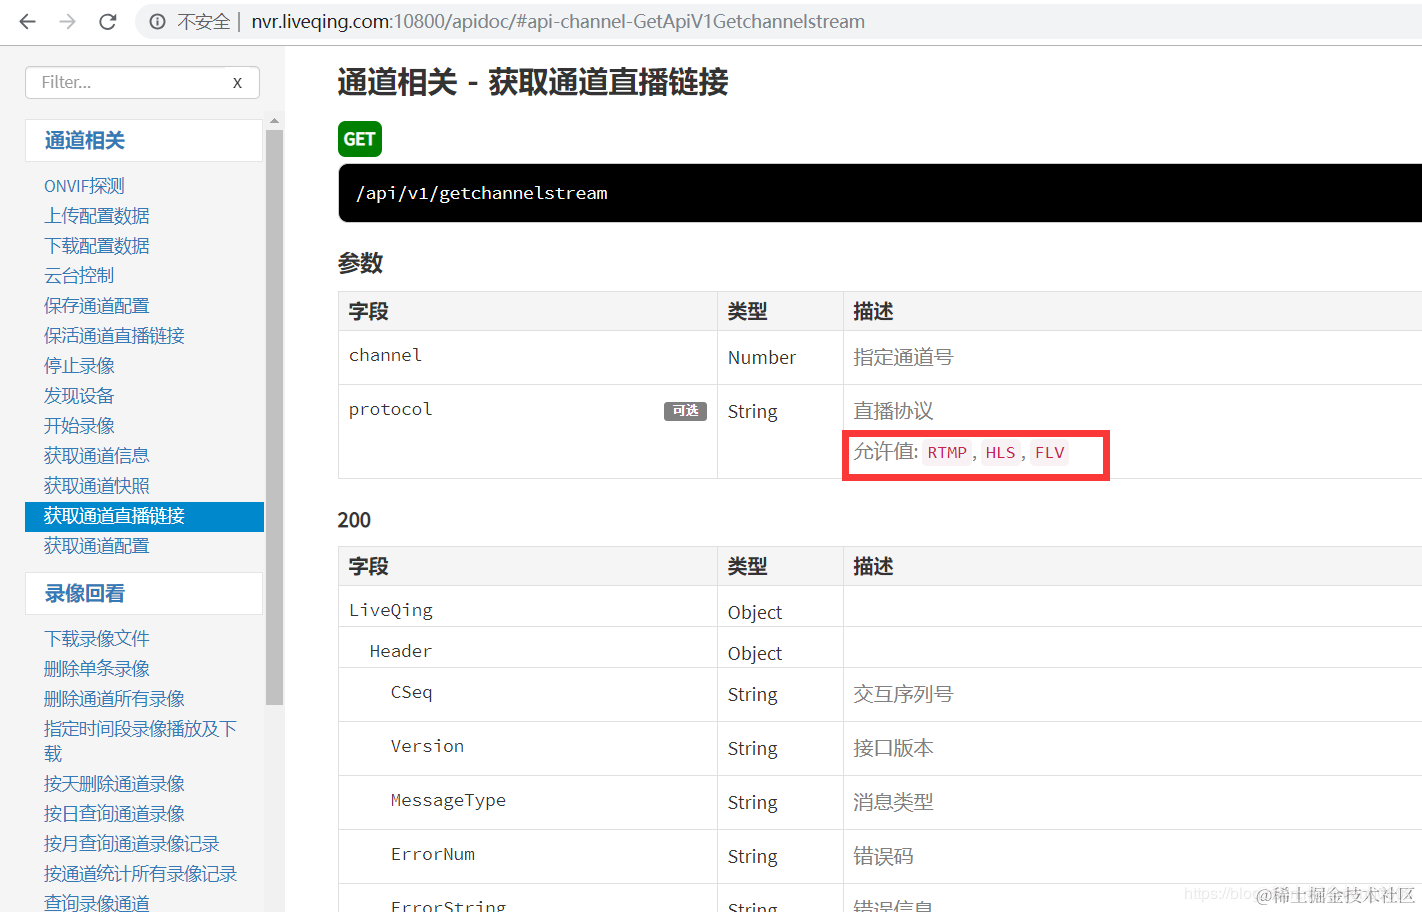
Task: Open the 停止录像 link
Action: click(79, 366)
